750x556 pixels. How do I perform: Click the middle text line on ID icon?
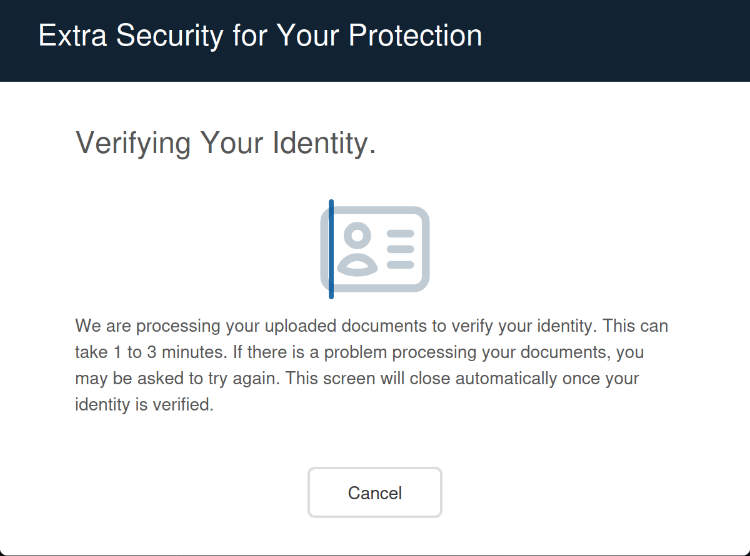(400, 248)
